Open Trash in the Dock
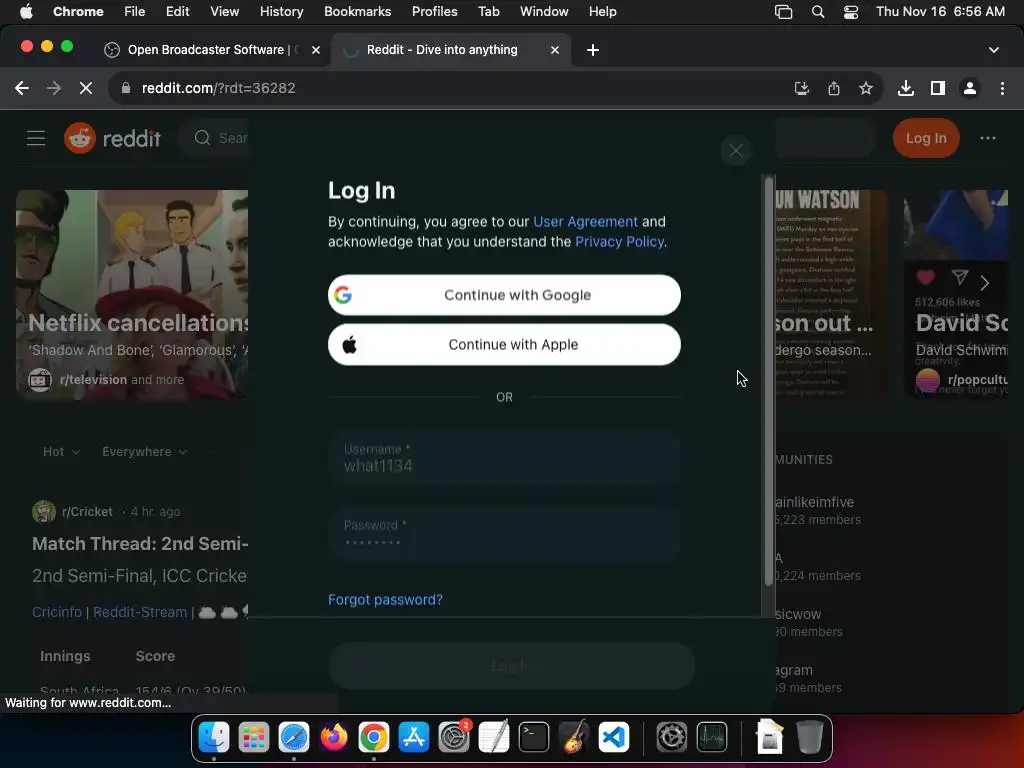This screenshot has width=1024, height=768. coord(810,737)
